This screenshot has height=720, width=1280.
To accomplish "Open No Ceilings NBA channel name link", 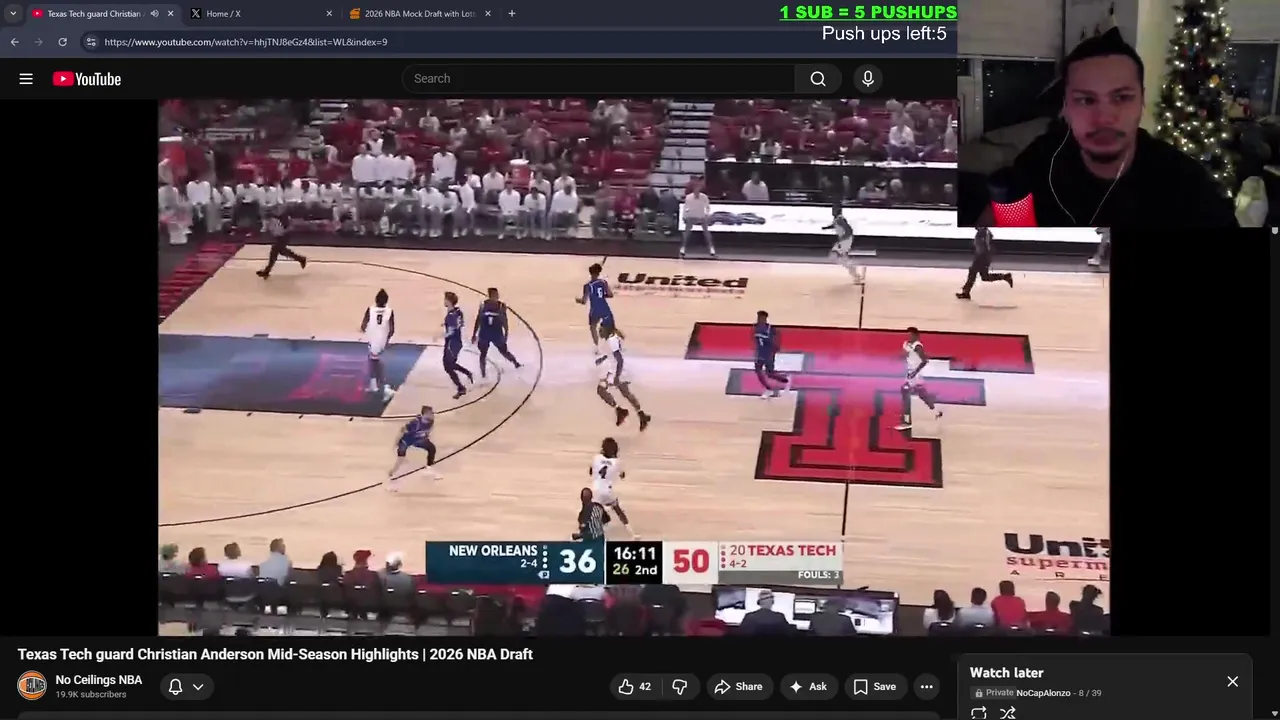I will (x=99, y=680).
